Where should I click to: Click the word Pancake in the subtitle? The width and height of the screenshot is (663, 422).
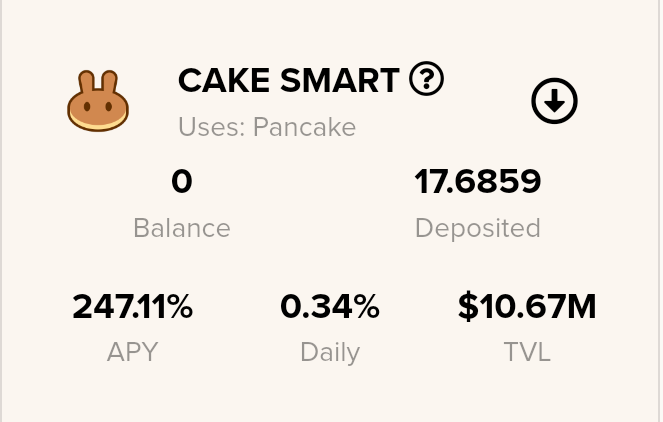tap(304, 126)
